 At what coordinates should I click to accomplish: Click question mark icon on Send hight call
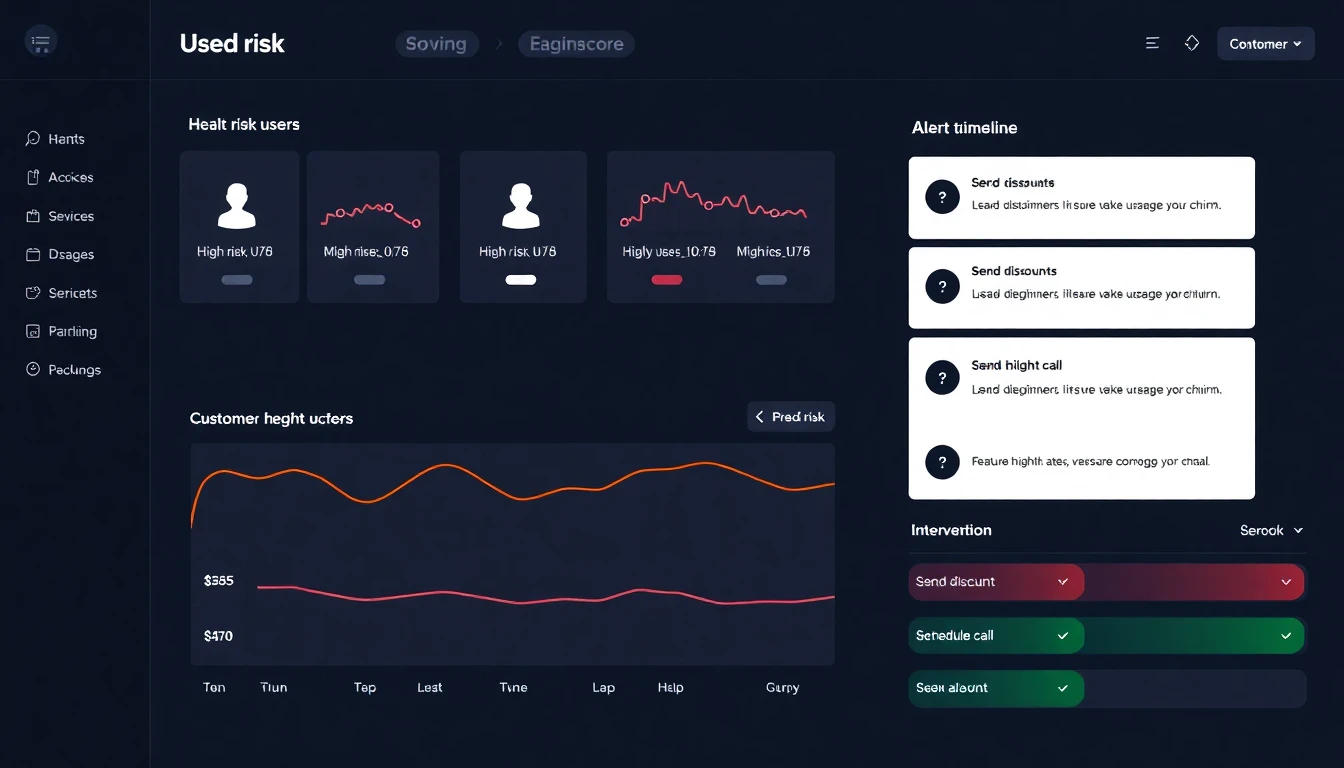[942, 377]
